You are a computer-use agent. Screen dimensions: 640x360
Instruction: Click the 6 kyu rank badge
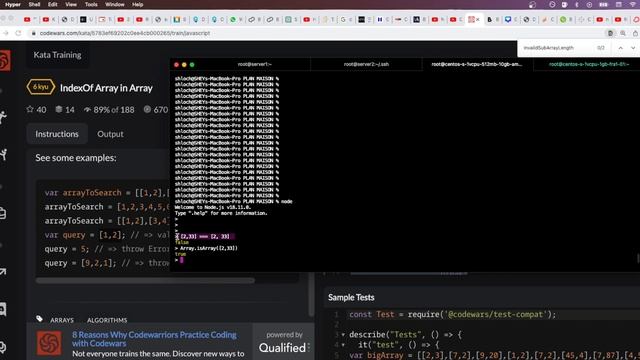click(x=40, y=87)
